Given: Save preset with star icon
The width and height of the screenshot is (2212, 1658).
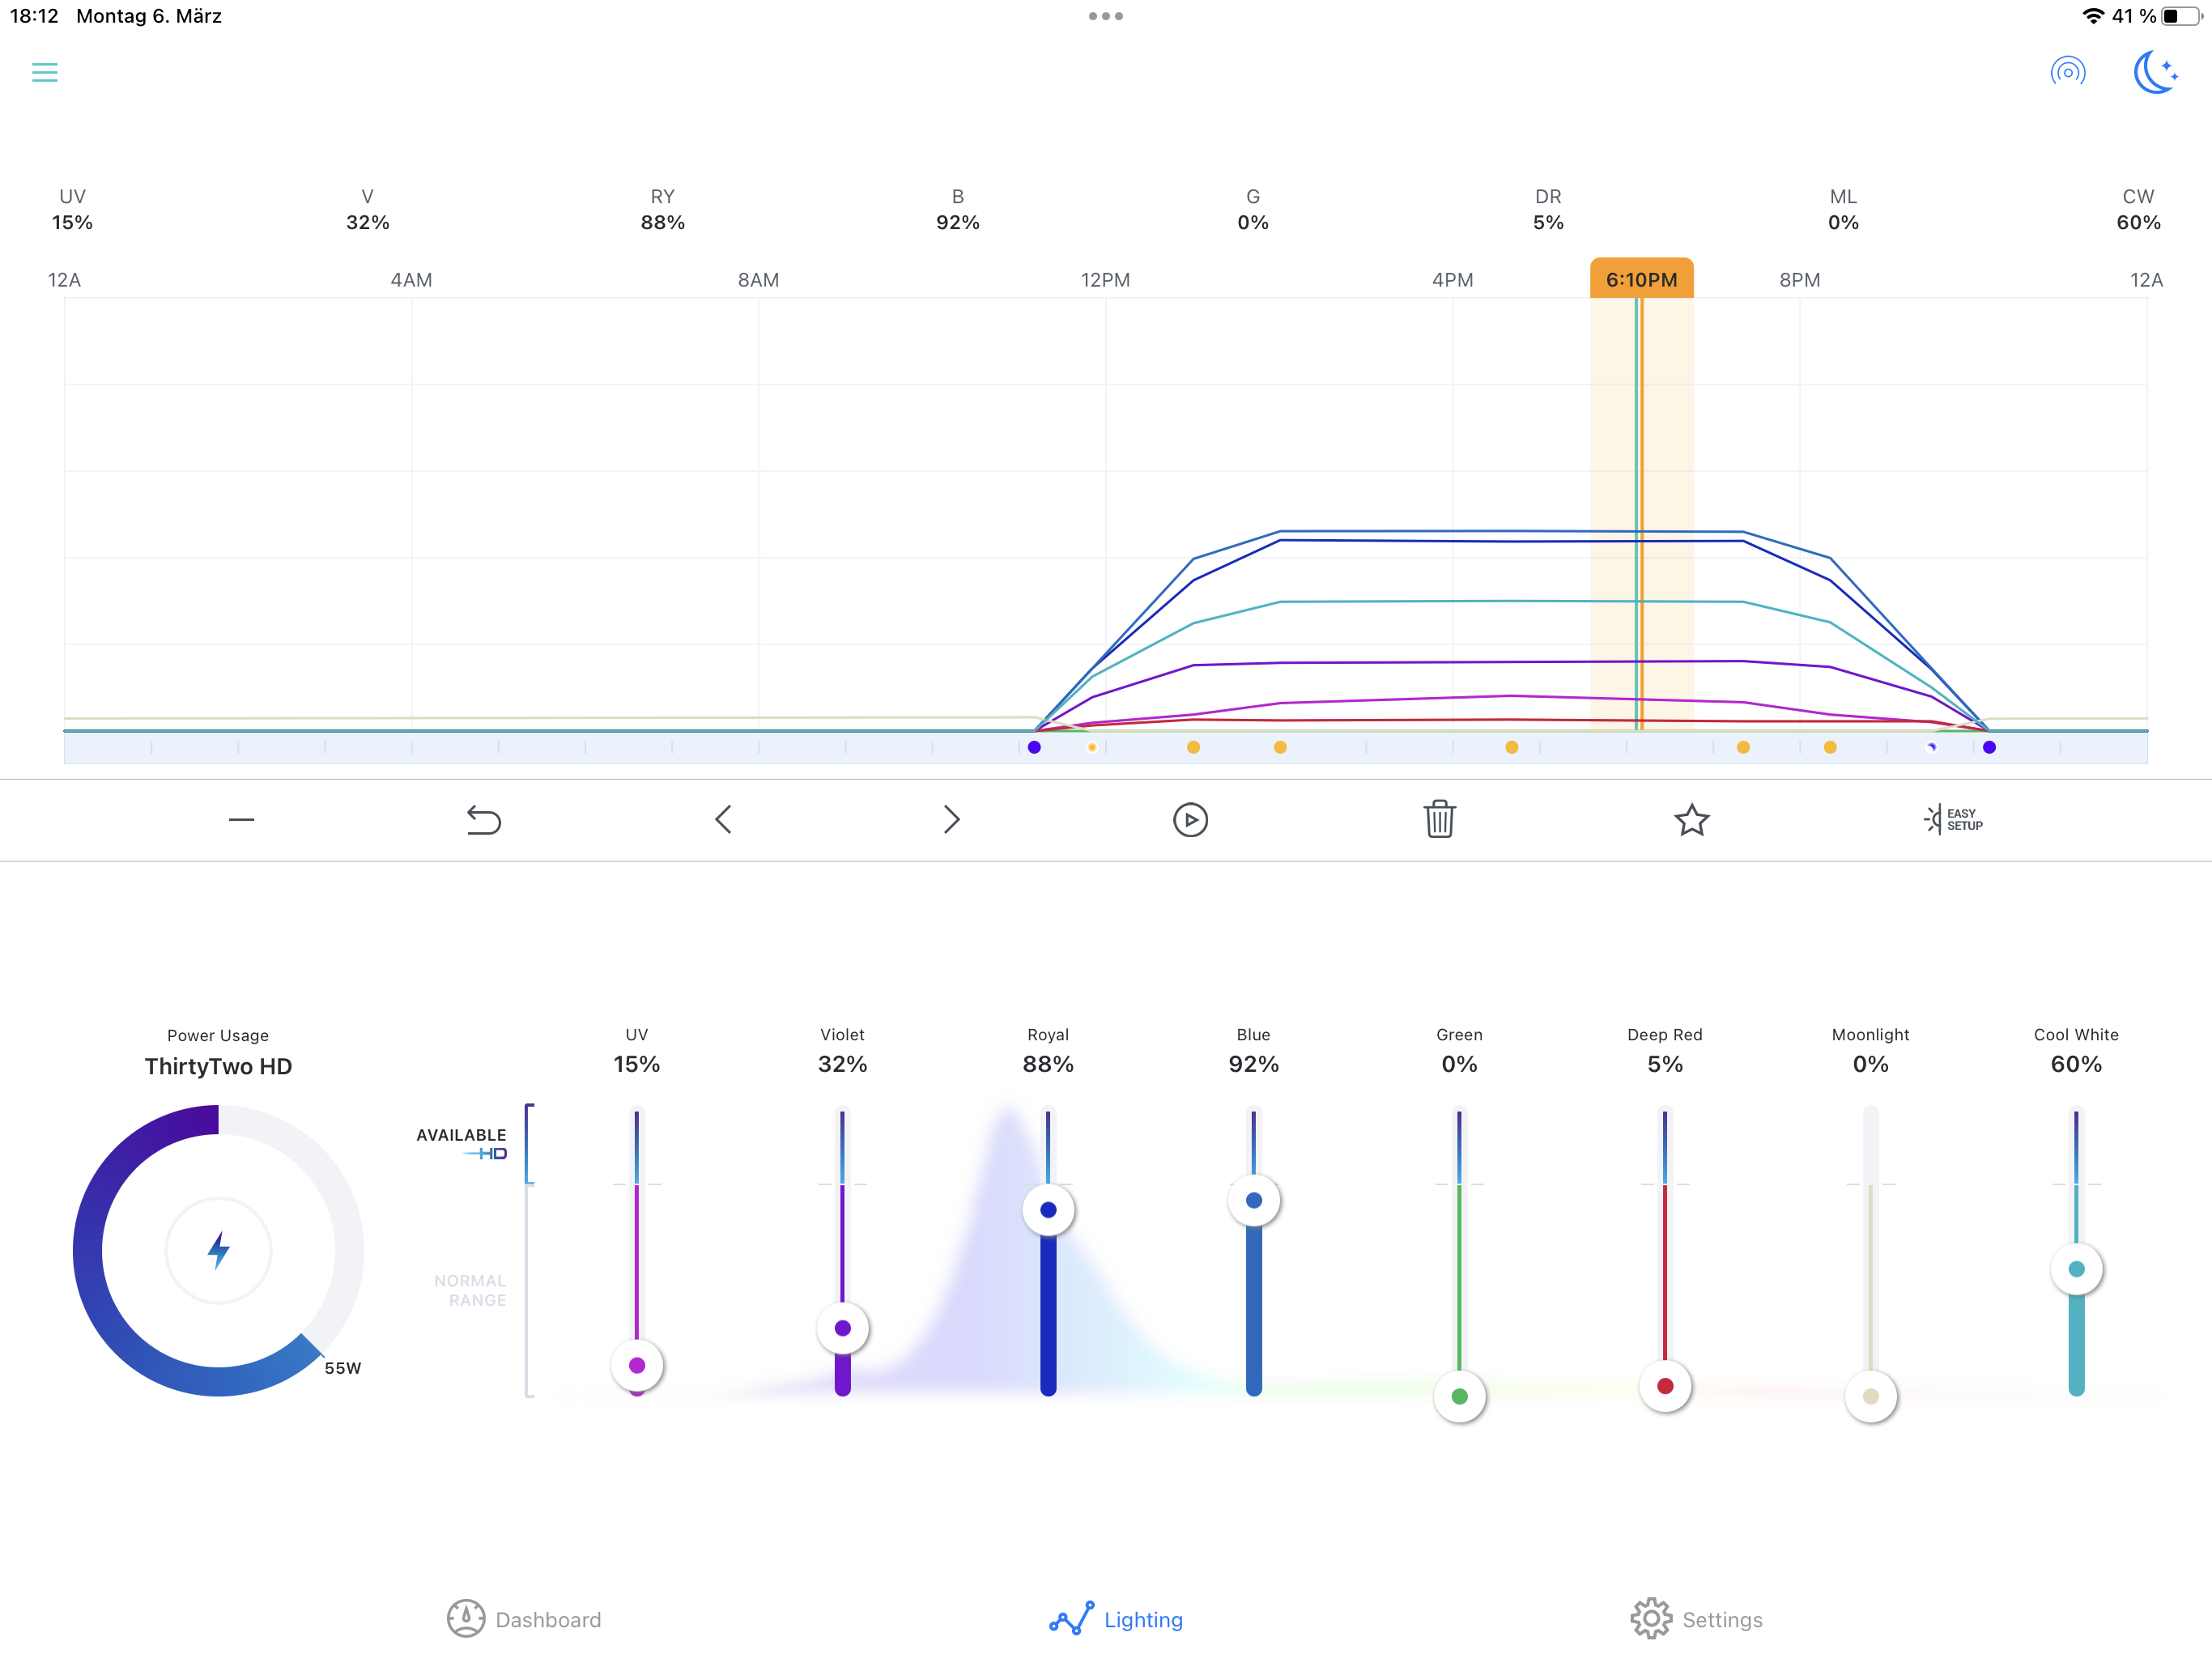Looking at the screenshot, I should 1691,820.
